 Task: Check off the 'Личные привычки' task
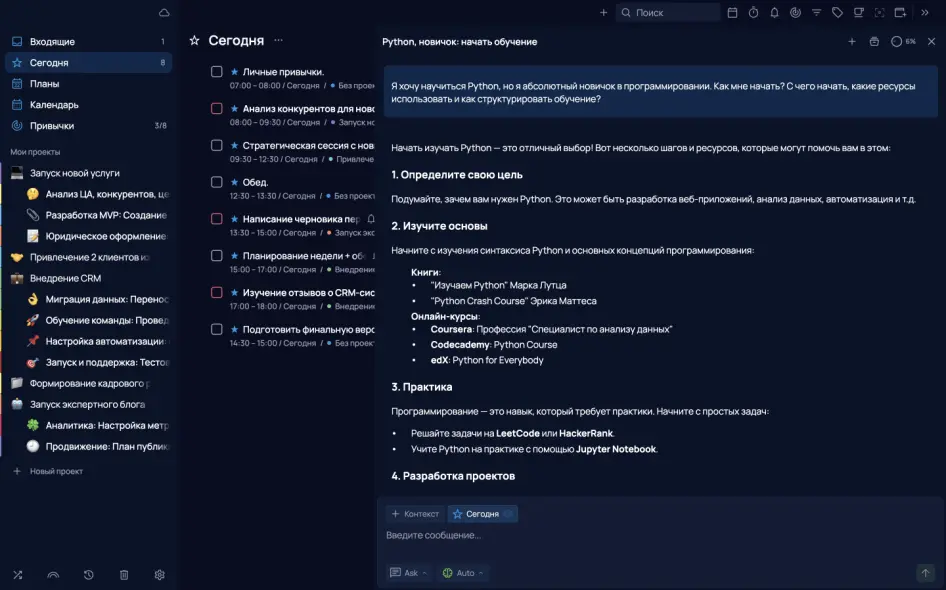(x=216, y=72)
